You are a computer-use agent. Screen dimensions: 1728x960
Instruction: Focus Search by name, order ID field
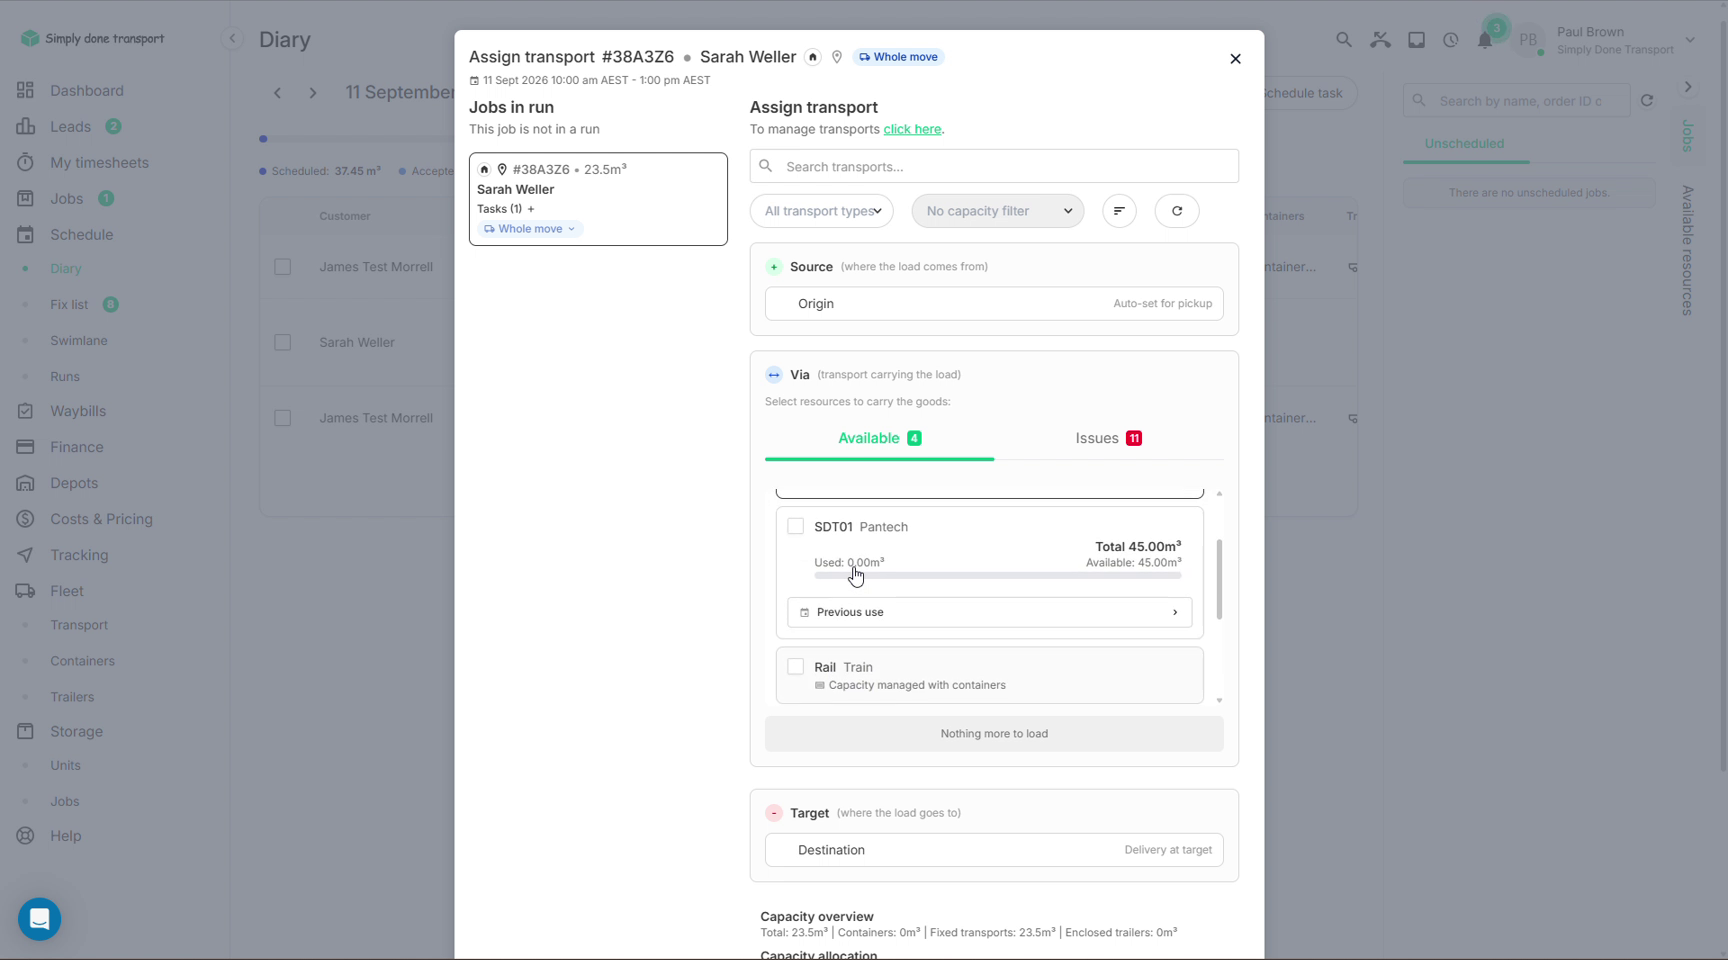1517,101
